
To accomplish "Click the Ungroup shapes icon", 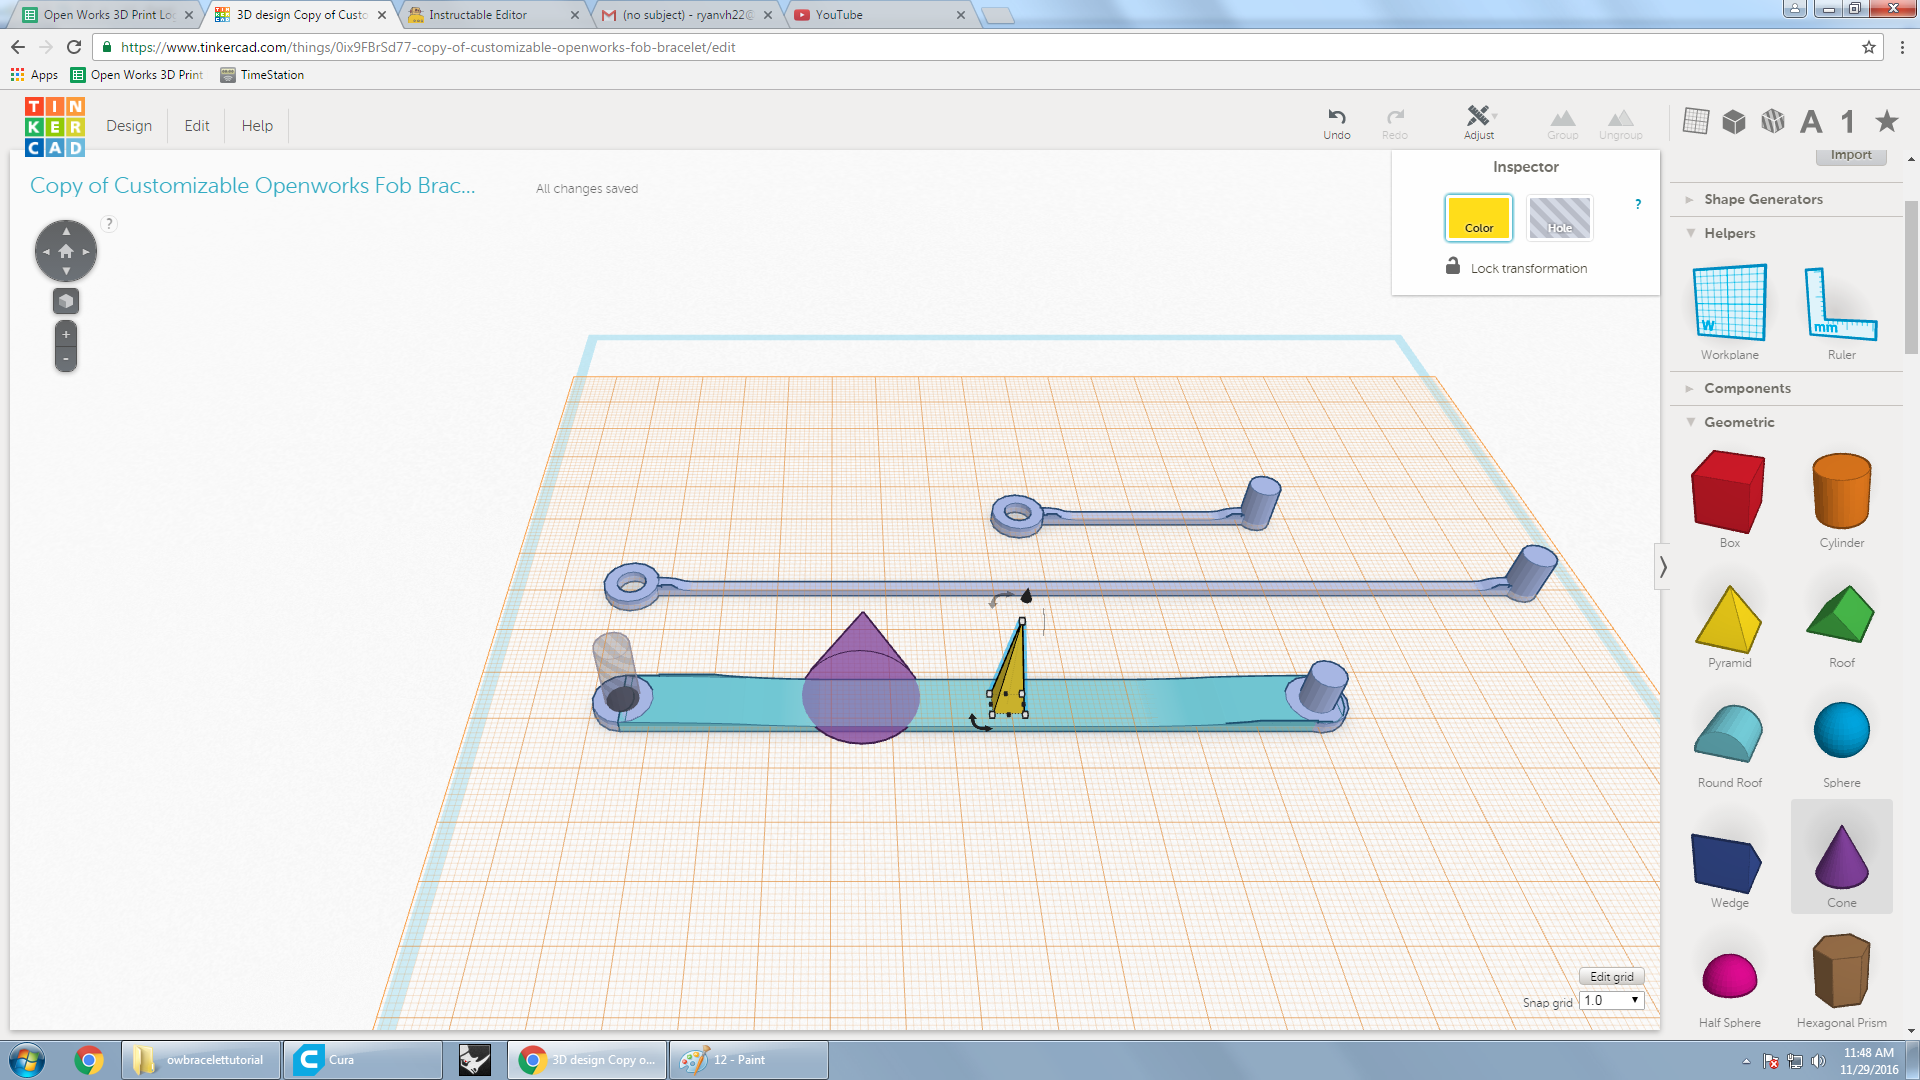I will pos(1620,118).
